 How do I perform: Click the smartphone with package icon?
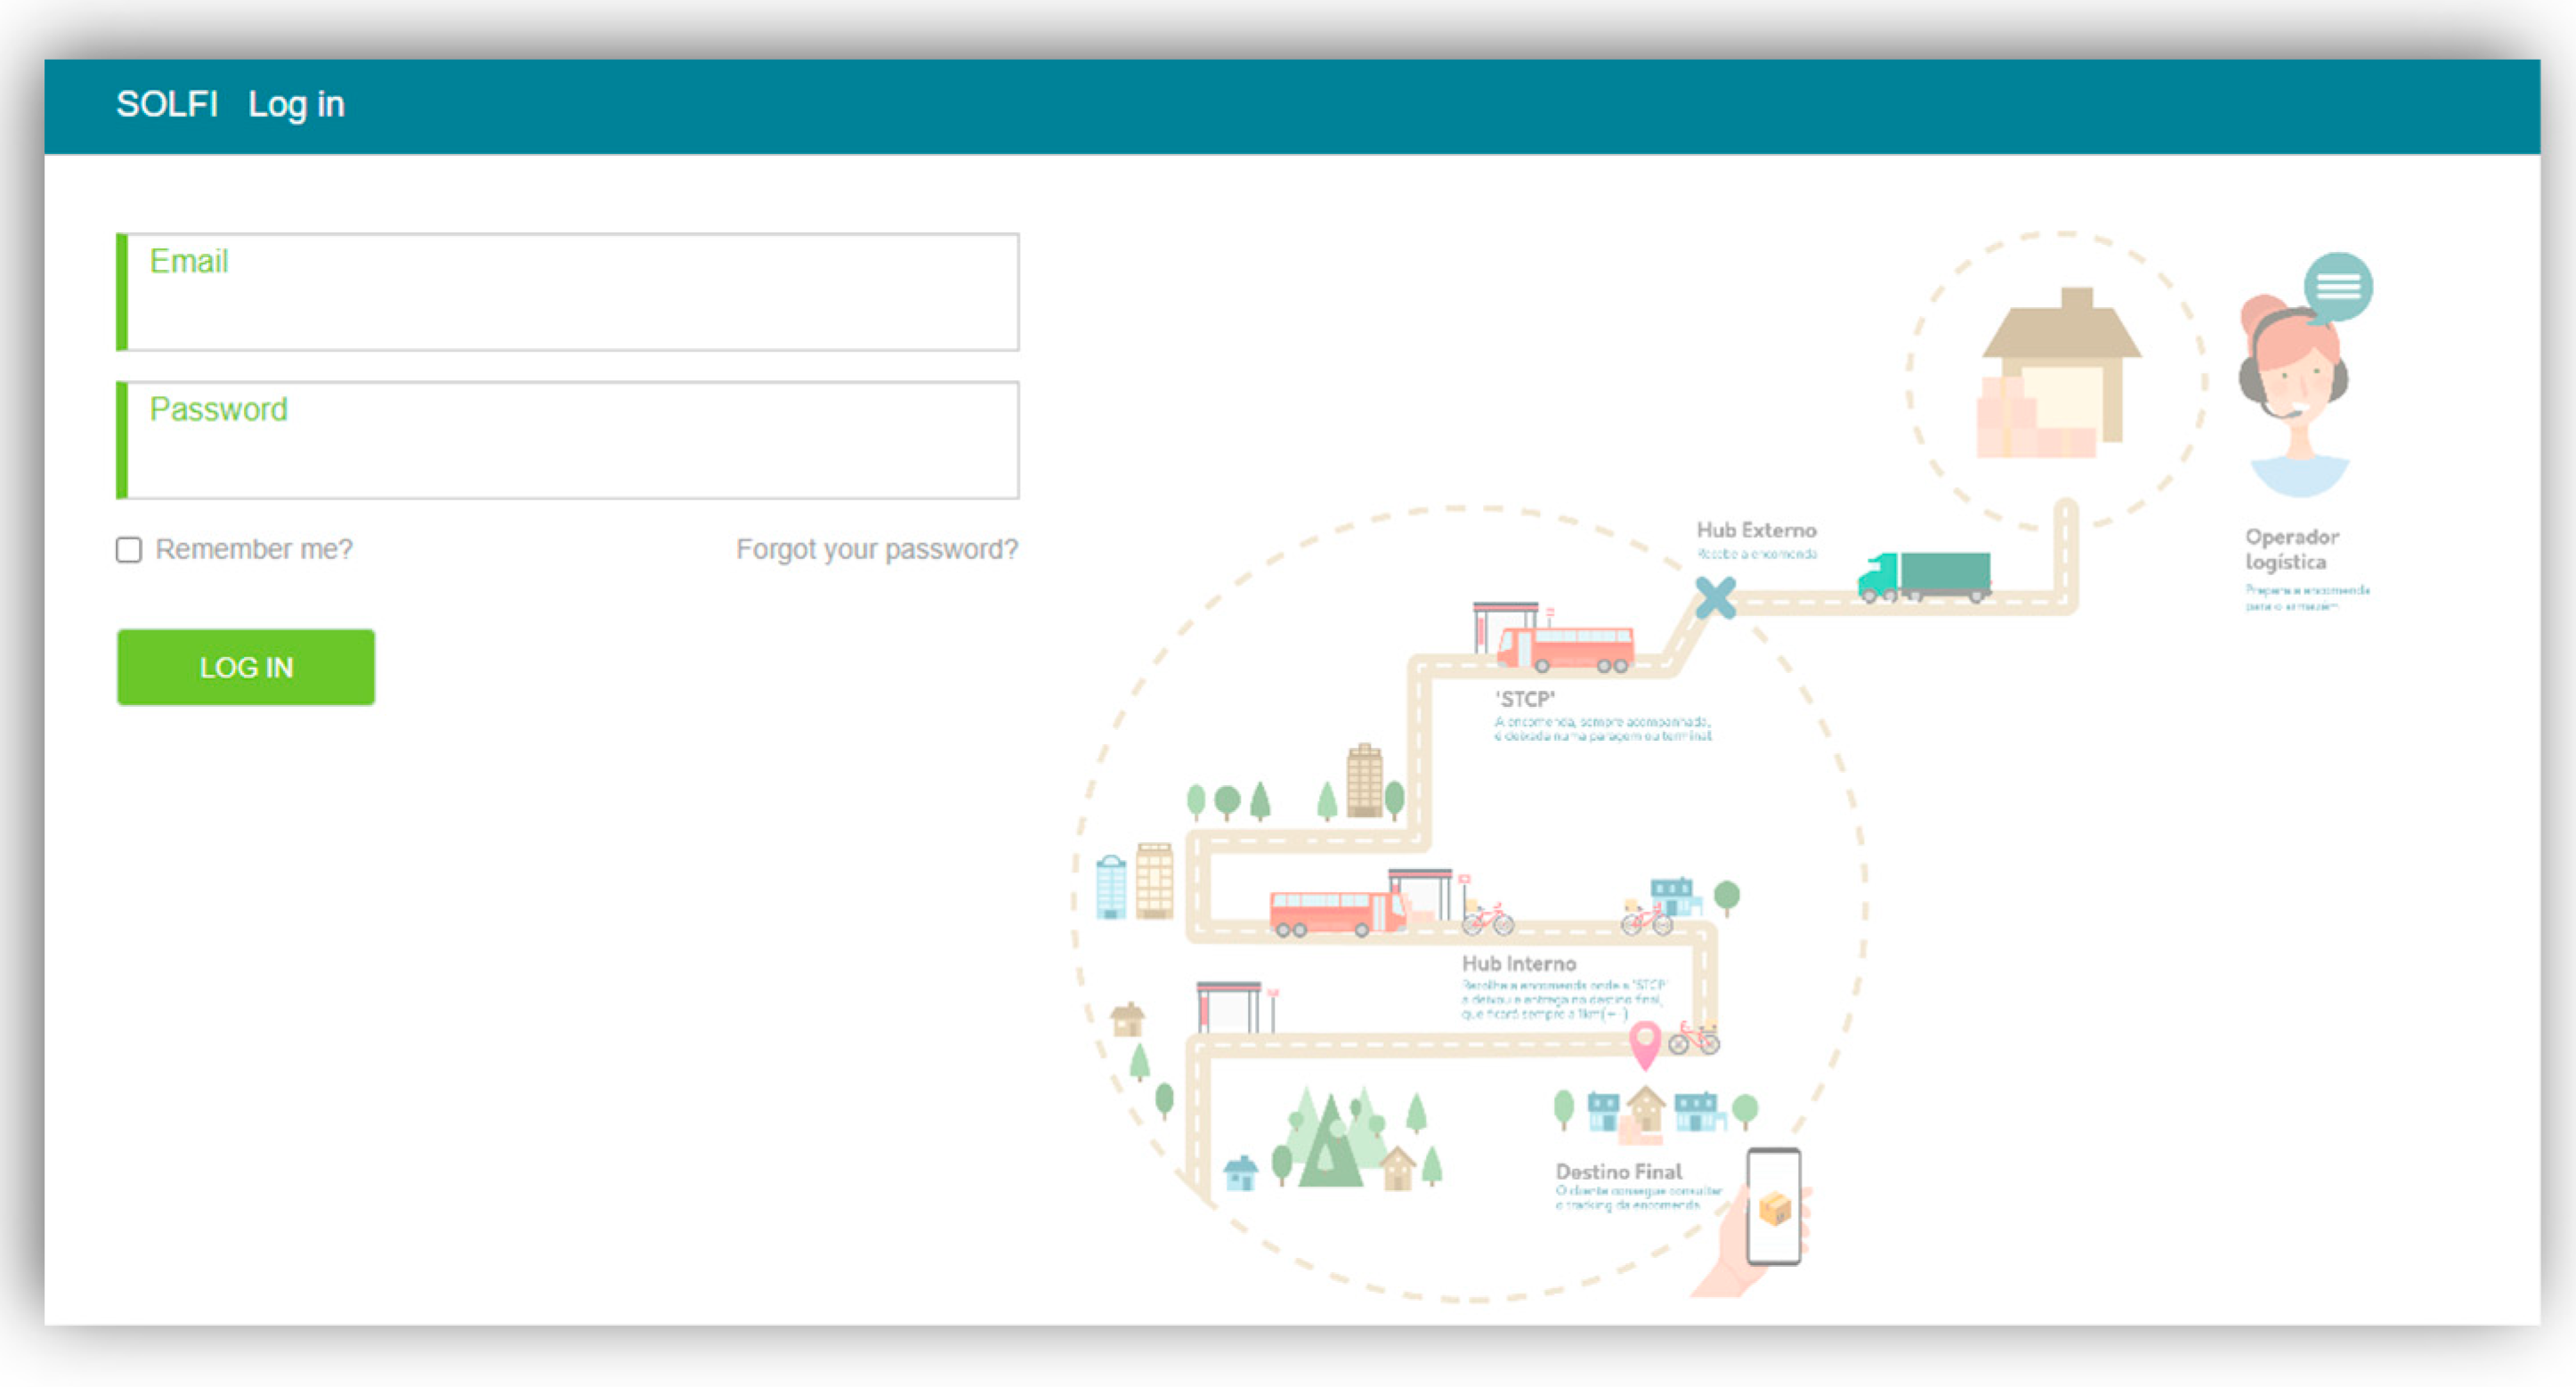point(1773,1206)
